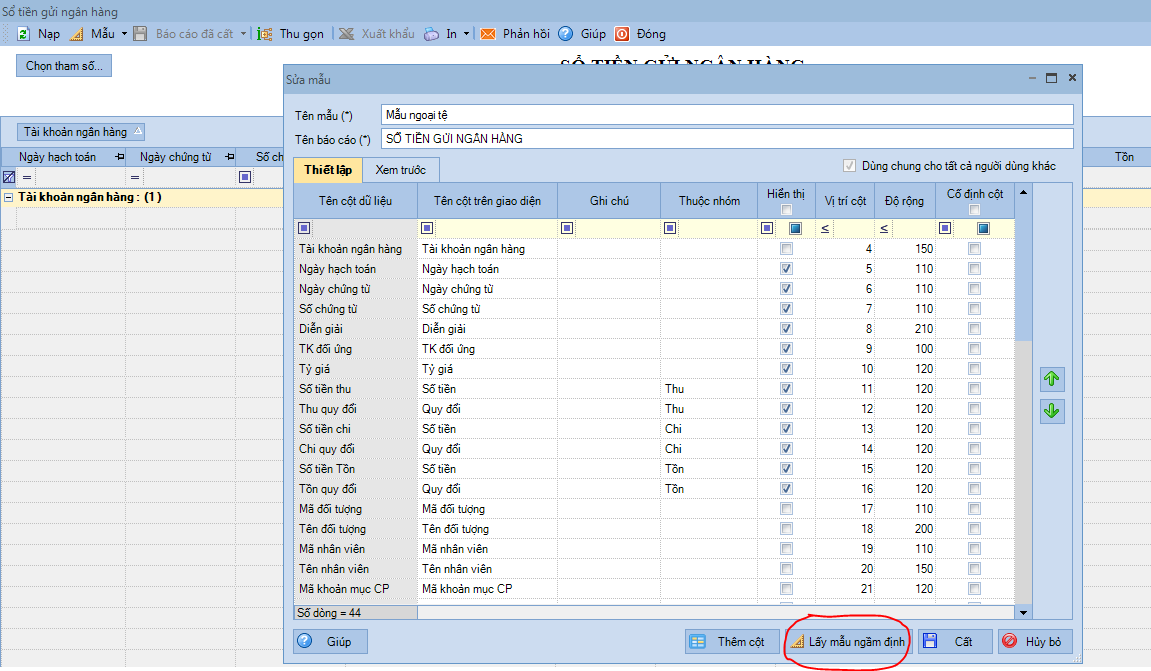Image resolution: width=1151 pixels, height=671 pixels.
Task: Click the scrollbar down arrow in grid
Action: 1023,612
